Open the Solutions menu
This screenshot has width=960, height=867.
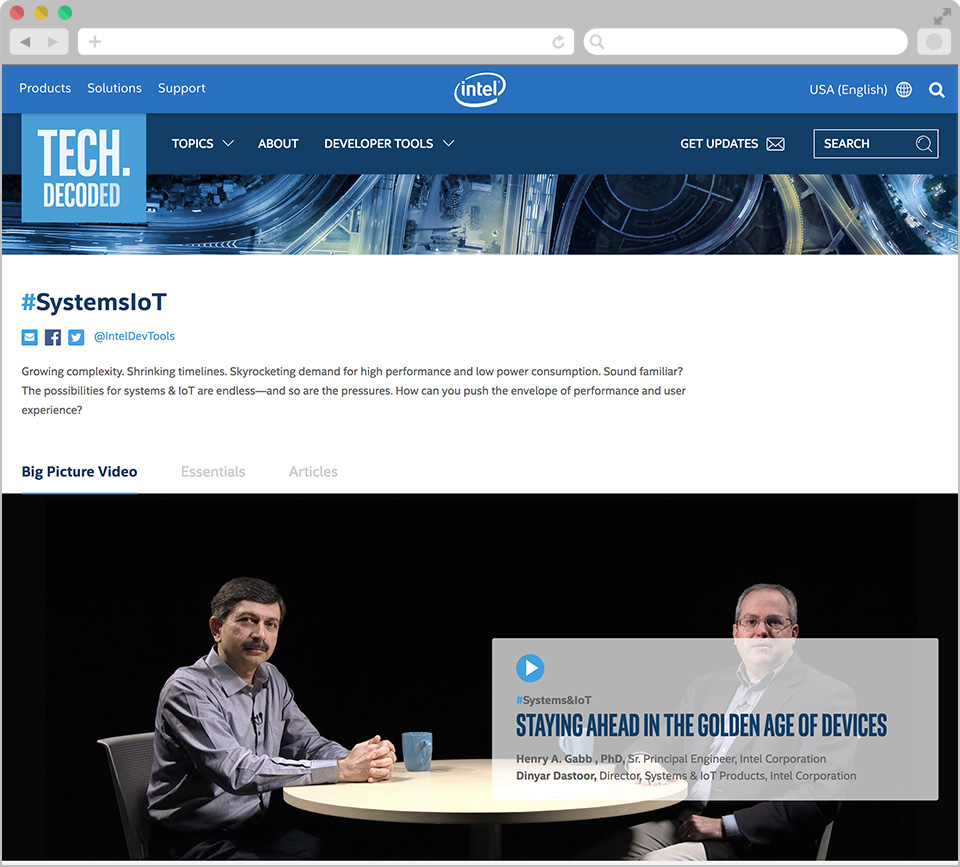point(114,88)
